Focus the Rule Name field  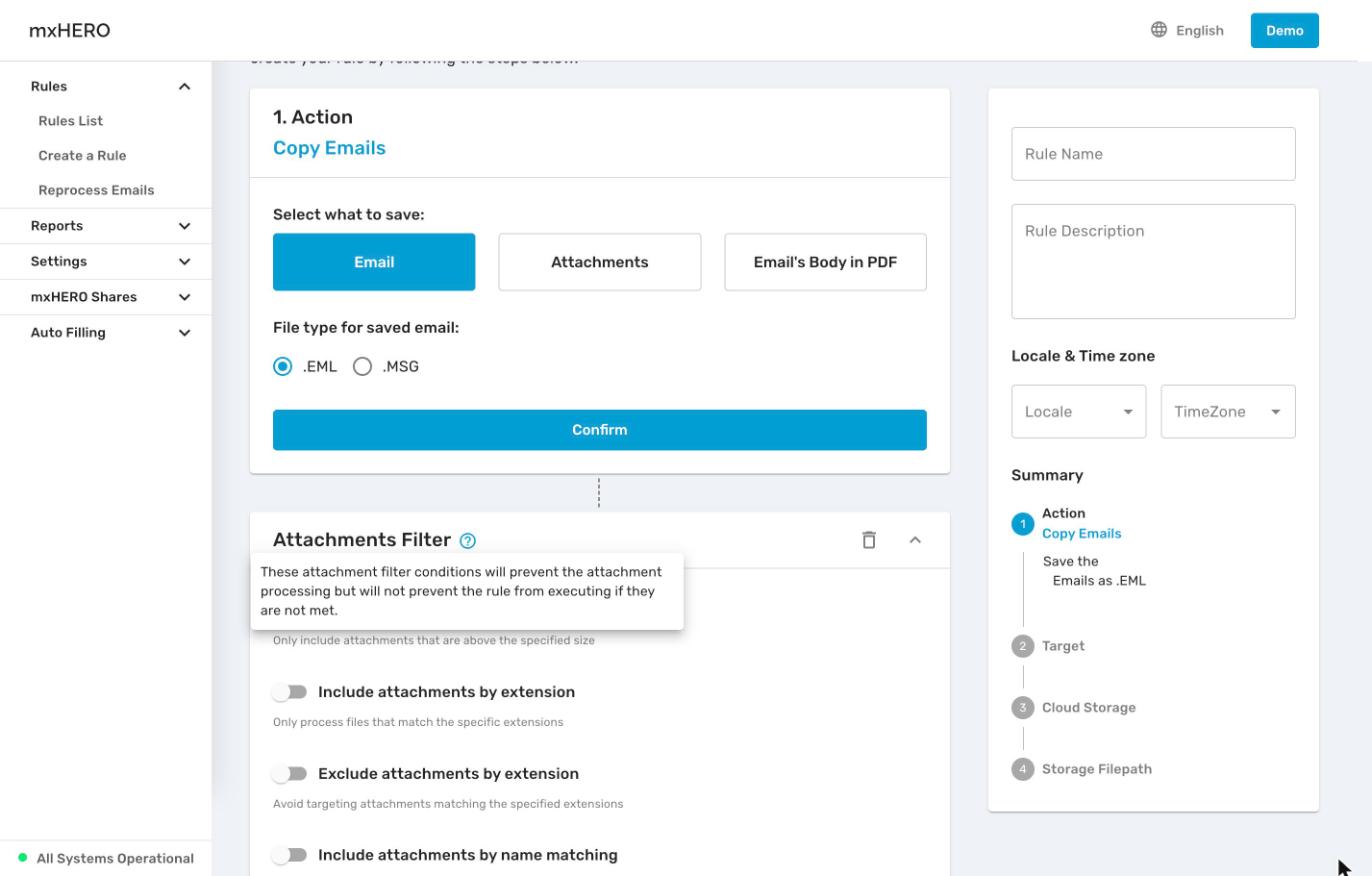[x=1153, y=154]
